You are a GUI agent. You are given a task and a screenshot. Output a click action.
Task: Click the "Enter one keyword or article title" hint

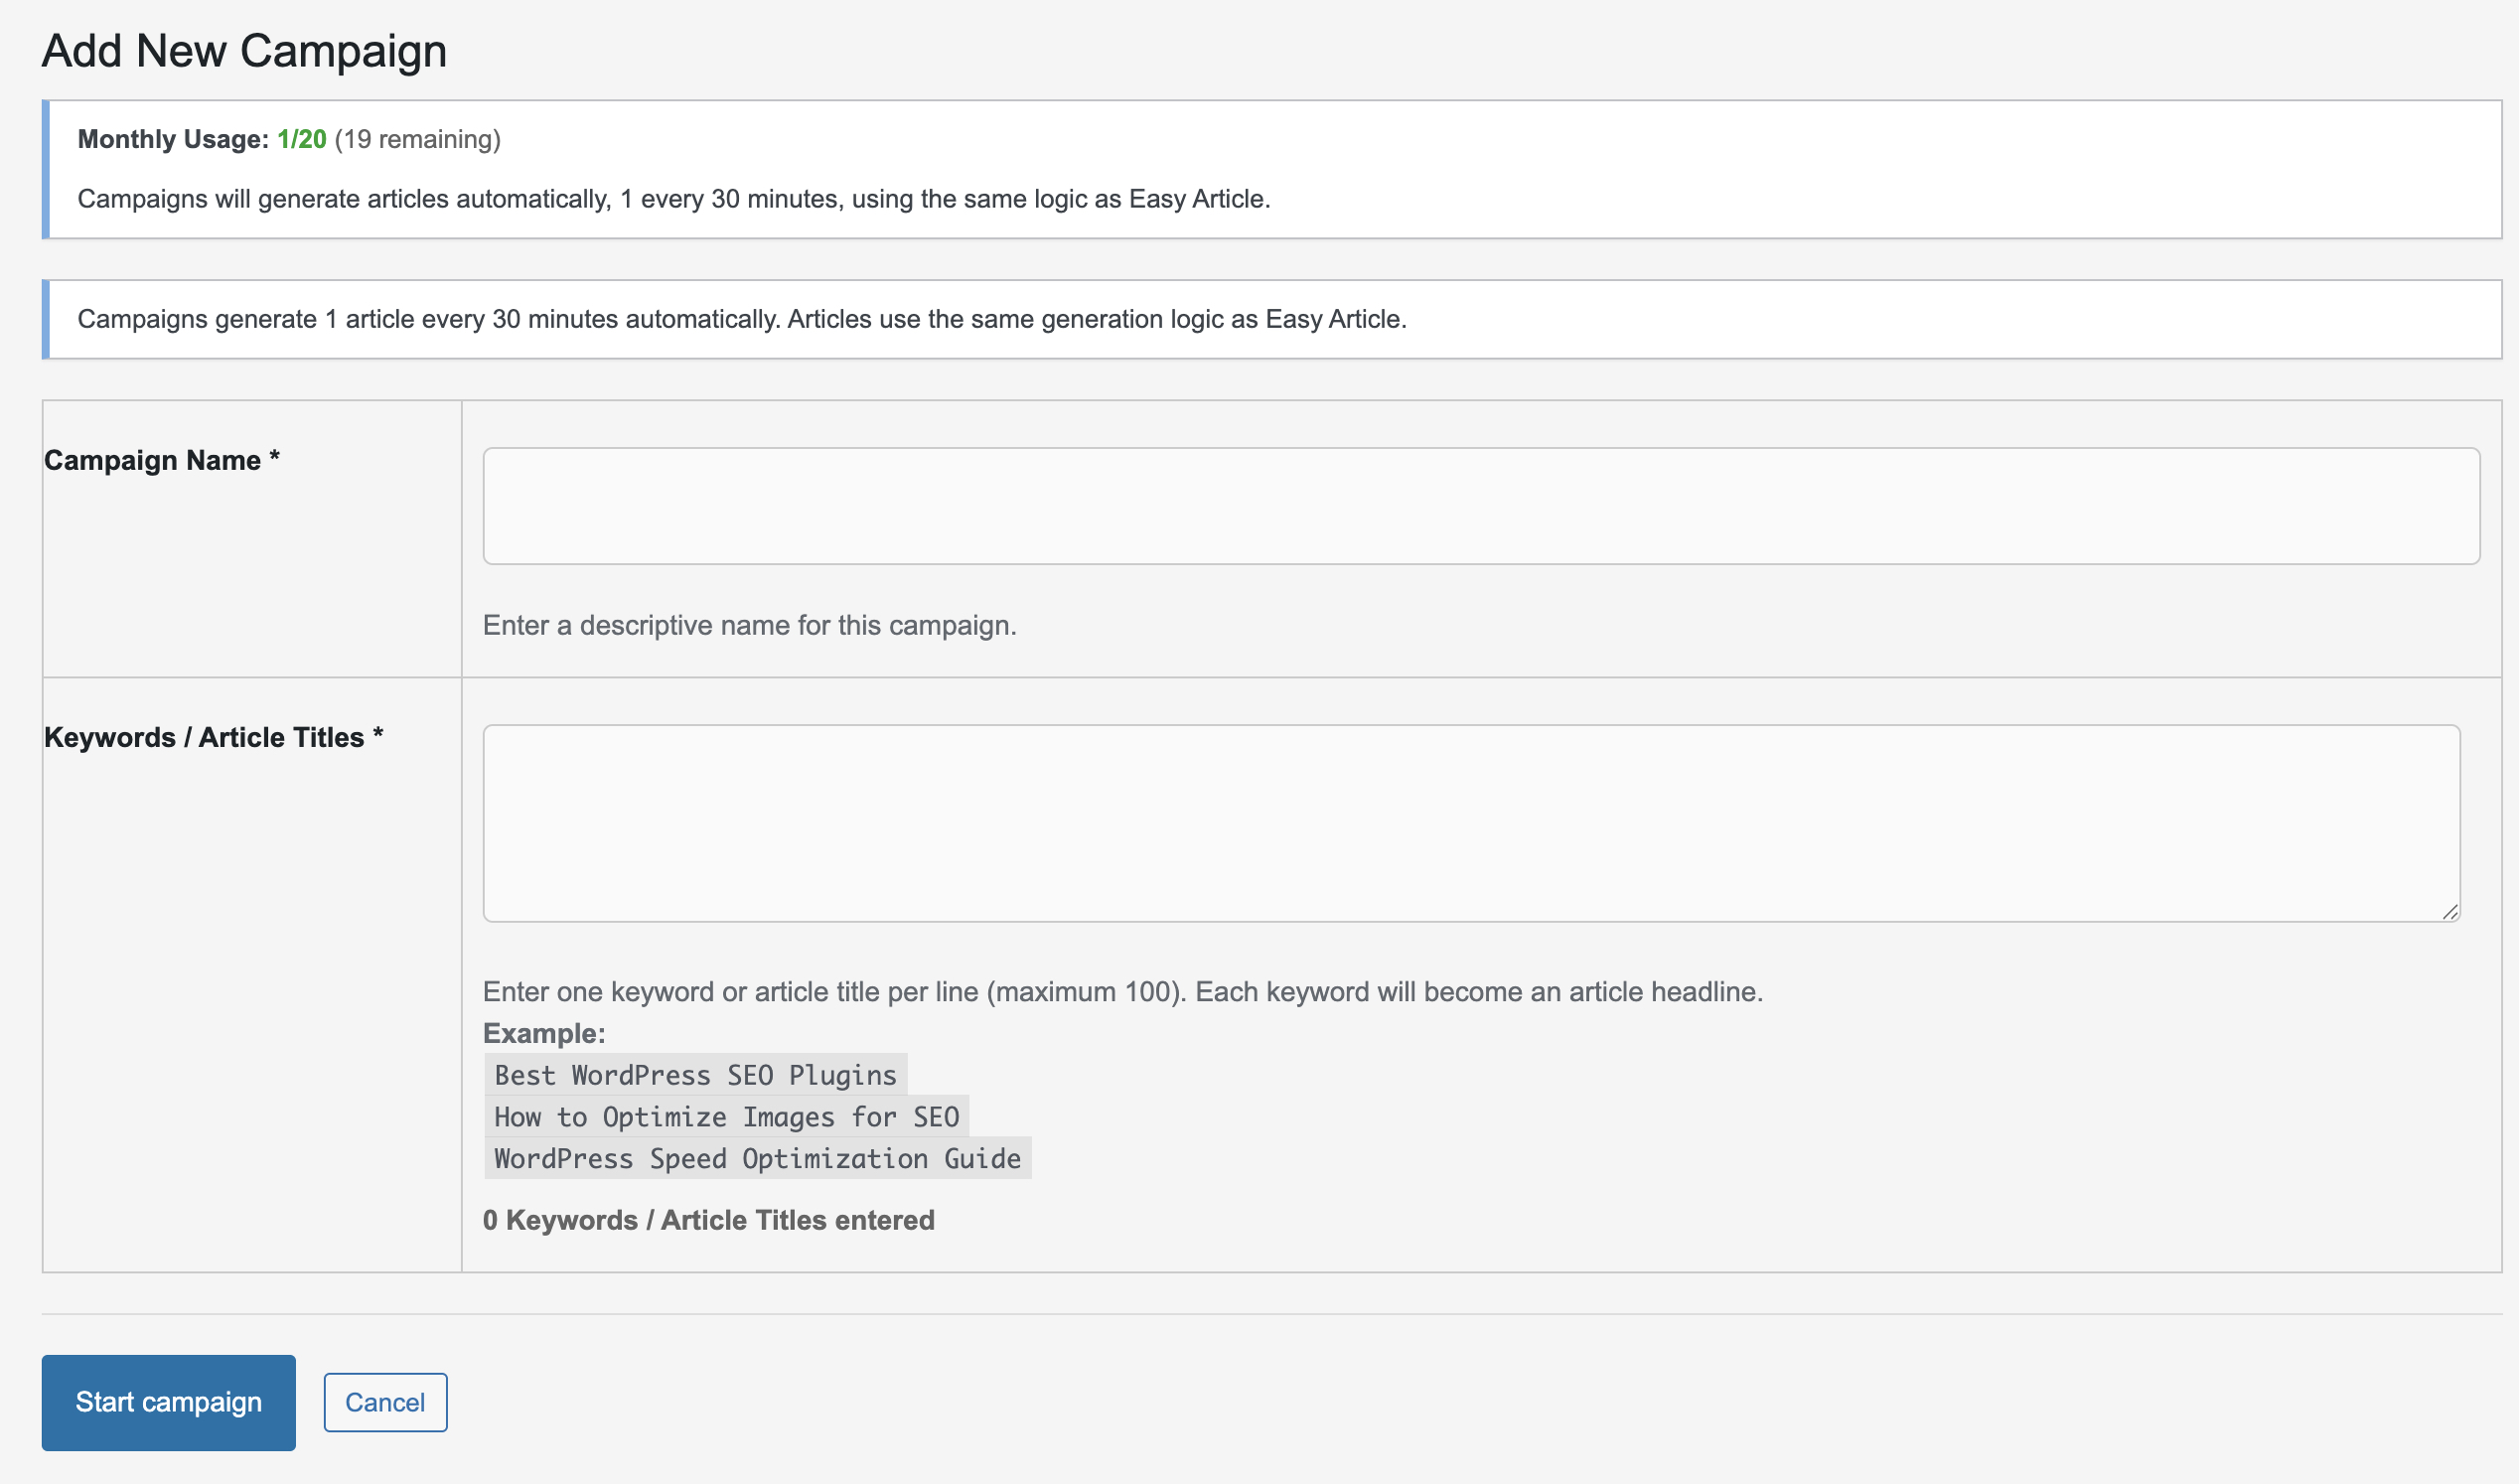click(1122, 991)
